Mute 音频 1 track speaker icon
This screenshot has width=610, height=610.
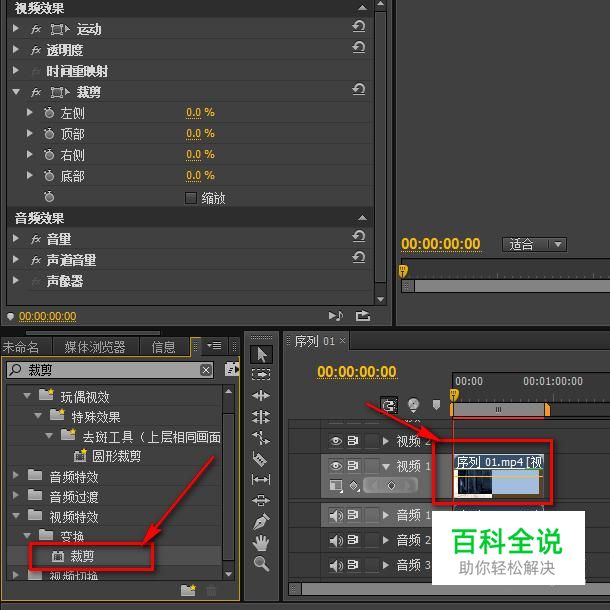pyautogui.click(x=336, y=515)
